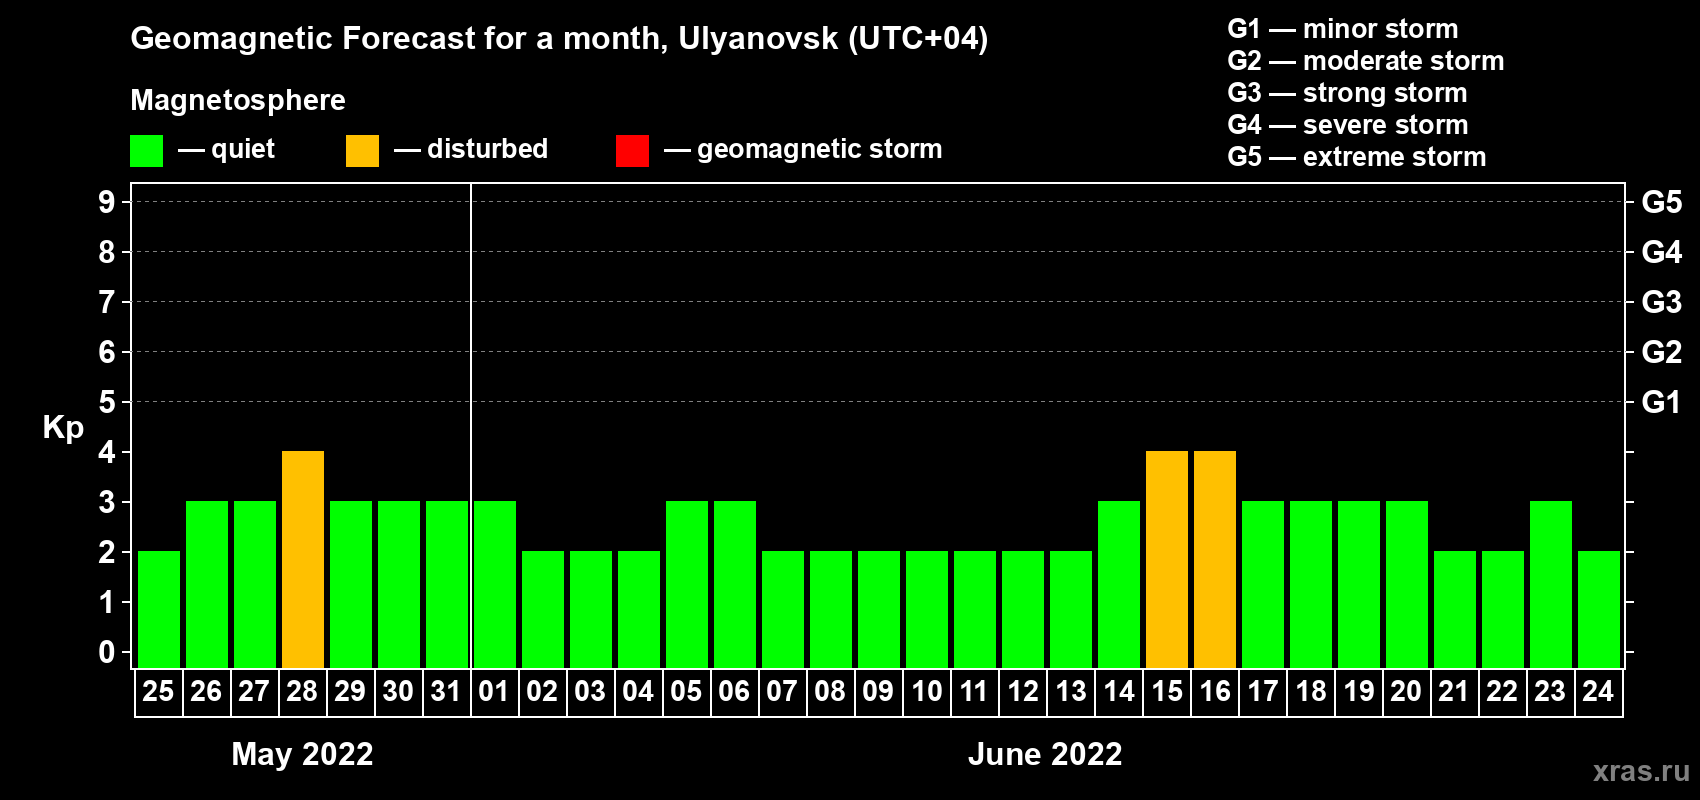1700x800 pixels.
Task: Click the green bar for June 24
Action: [1599, 609]
